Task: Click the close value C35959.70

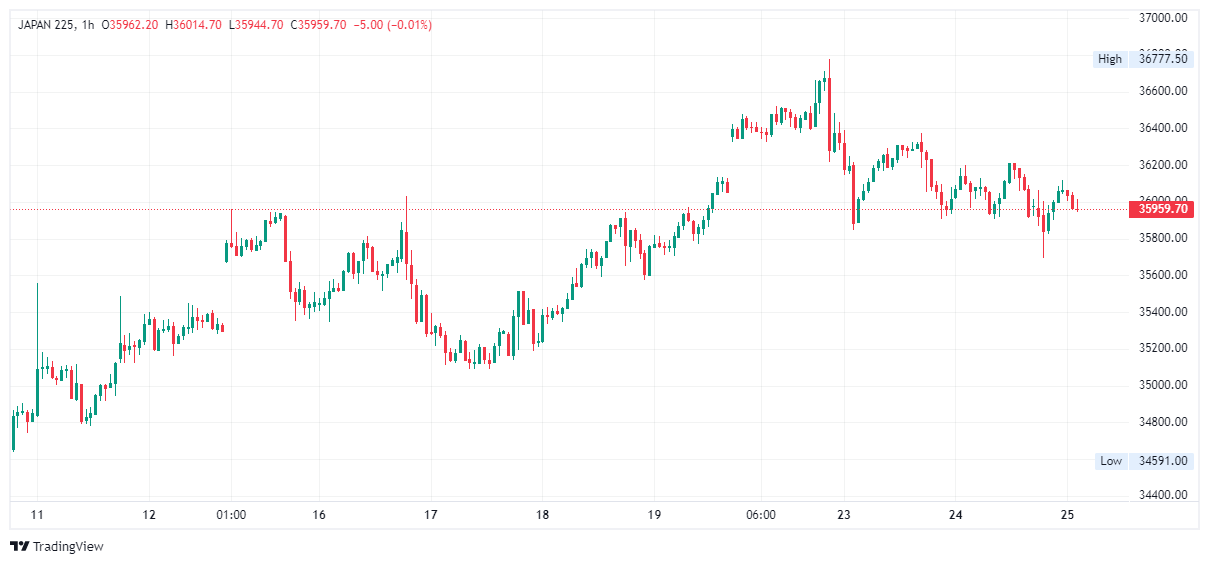Action: 319,24
